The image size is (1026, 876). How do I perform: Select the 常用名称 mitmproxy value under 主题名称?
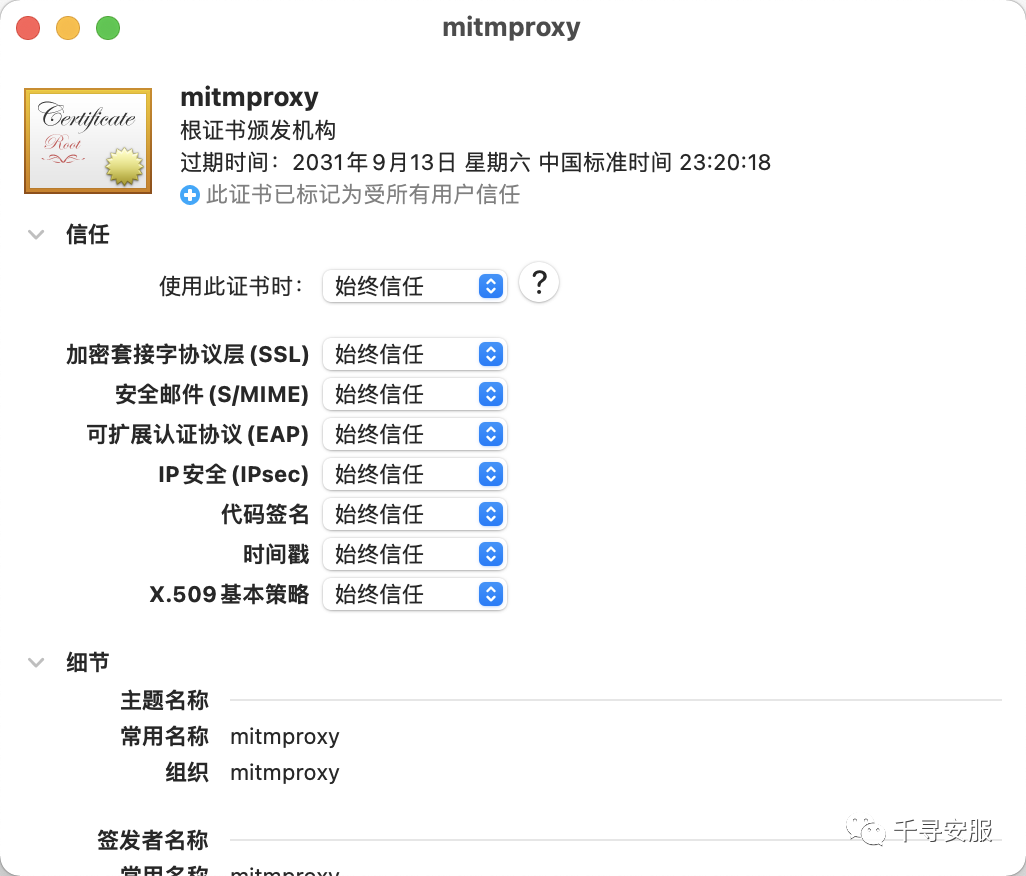click(x=285, y=737)
